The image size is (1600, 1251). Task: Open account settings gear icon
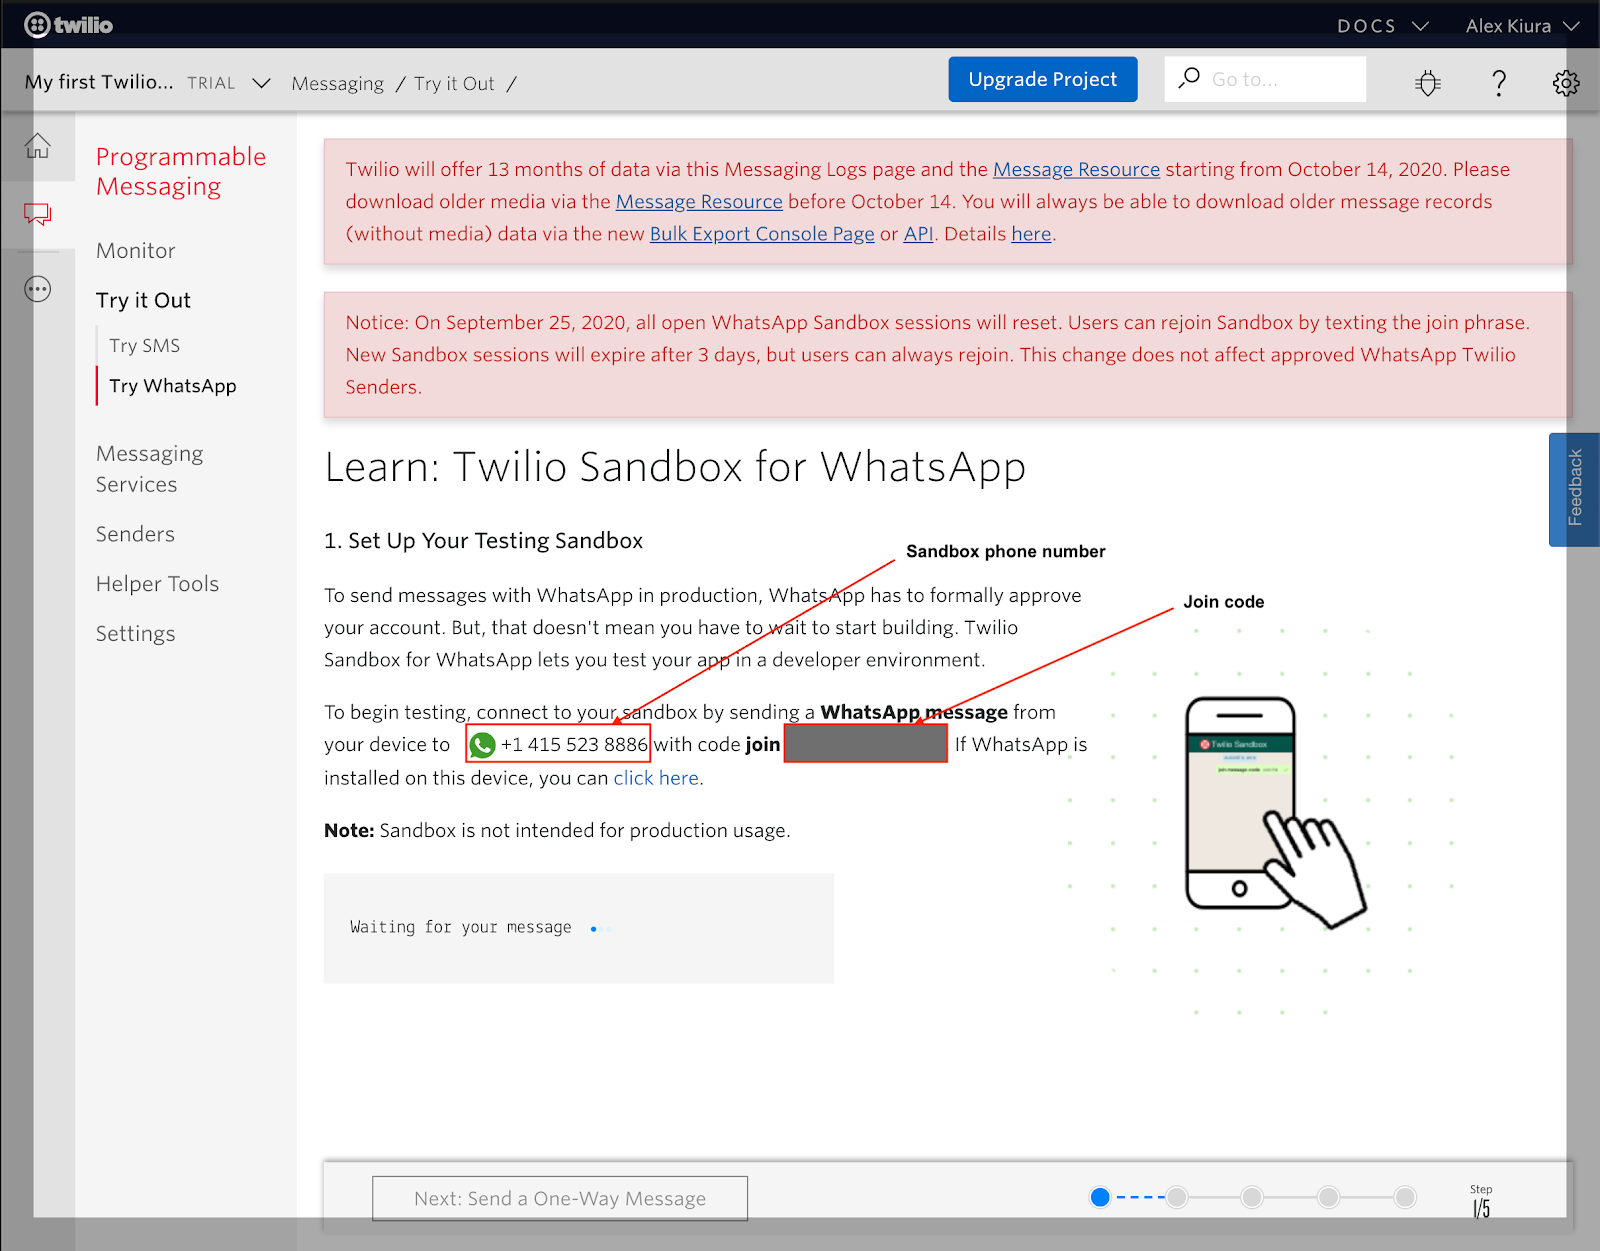click(x=1566, y=82)
